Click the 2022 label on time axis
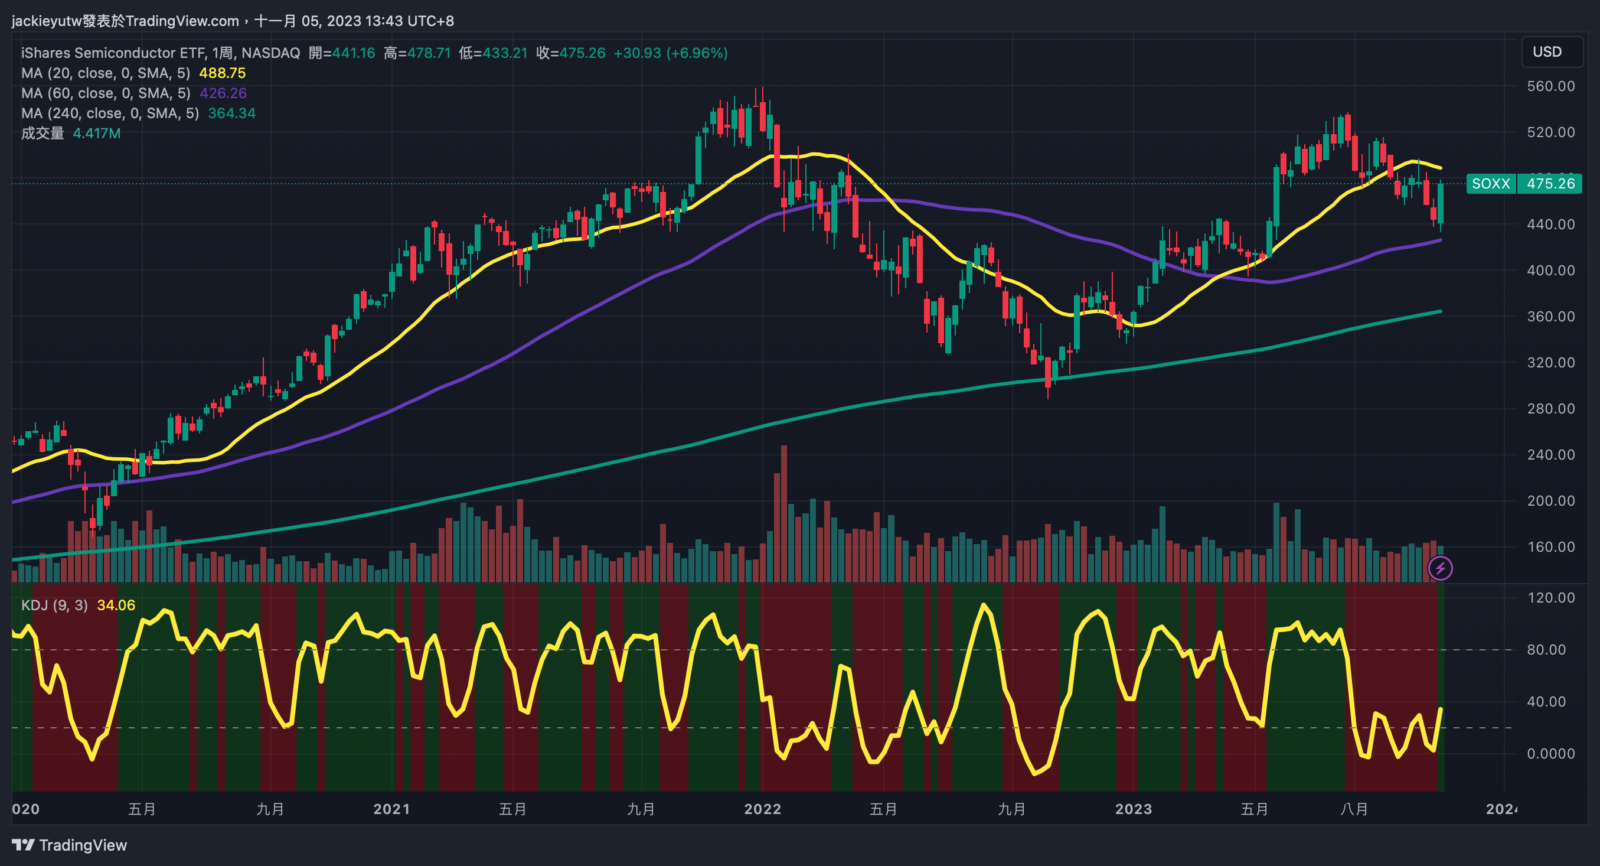1600x866 pixels. (762, 809)
